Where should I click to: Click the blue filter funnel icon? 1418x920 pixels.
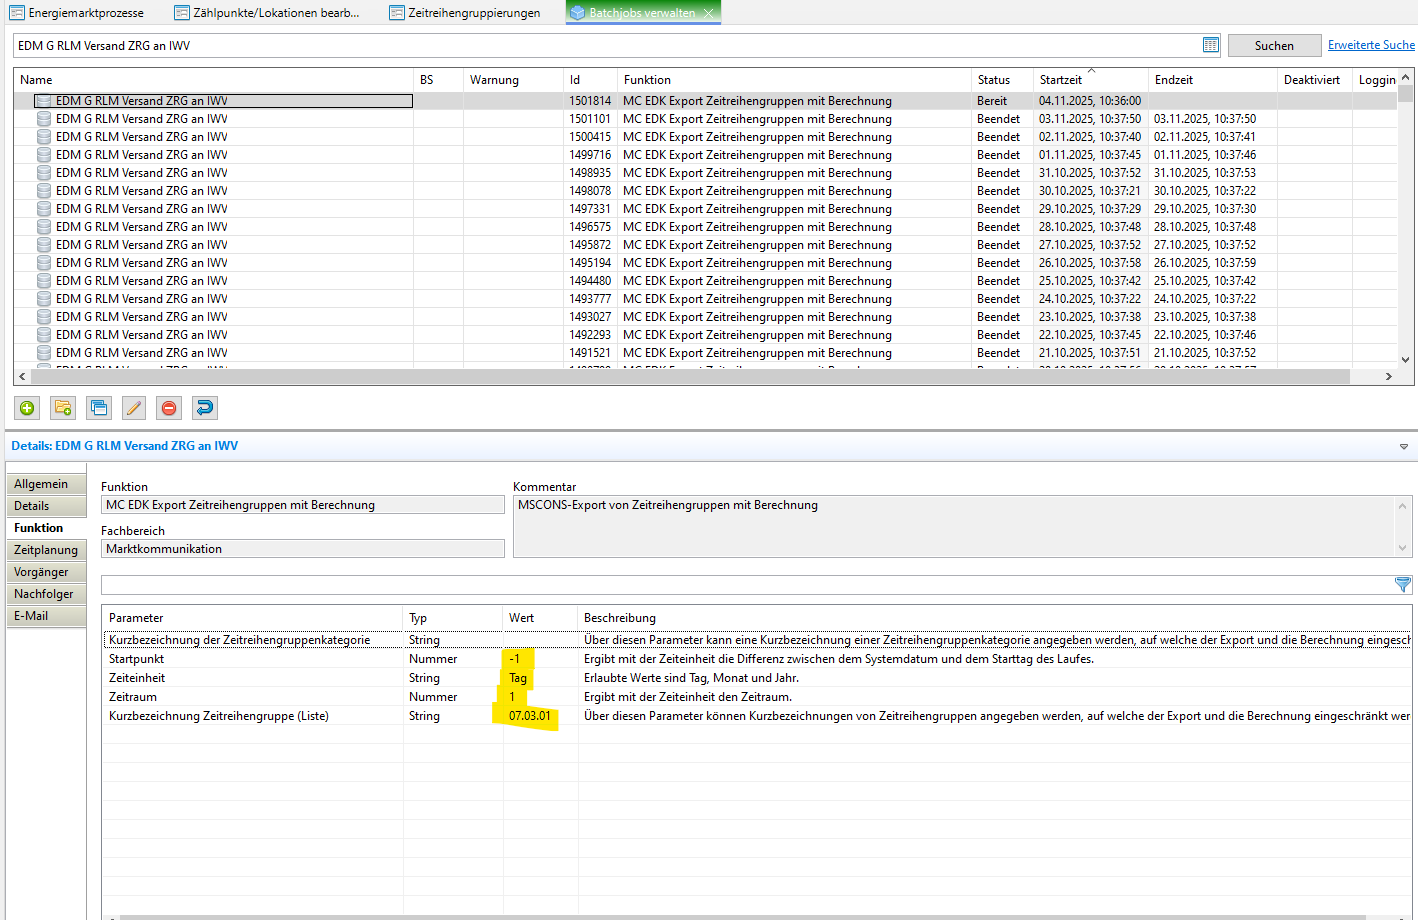pos(1403,585)
